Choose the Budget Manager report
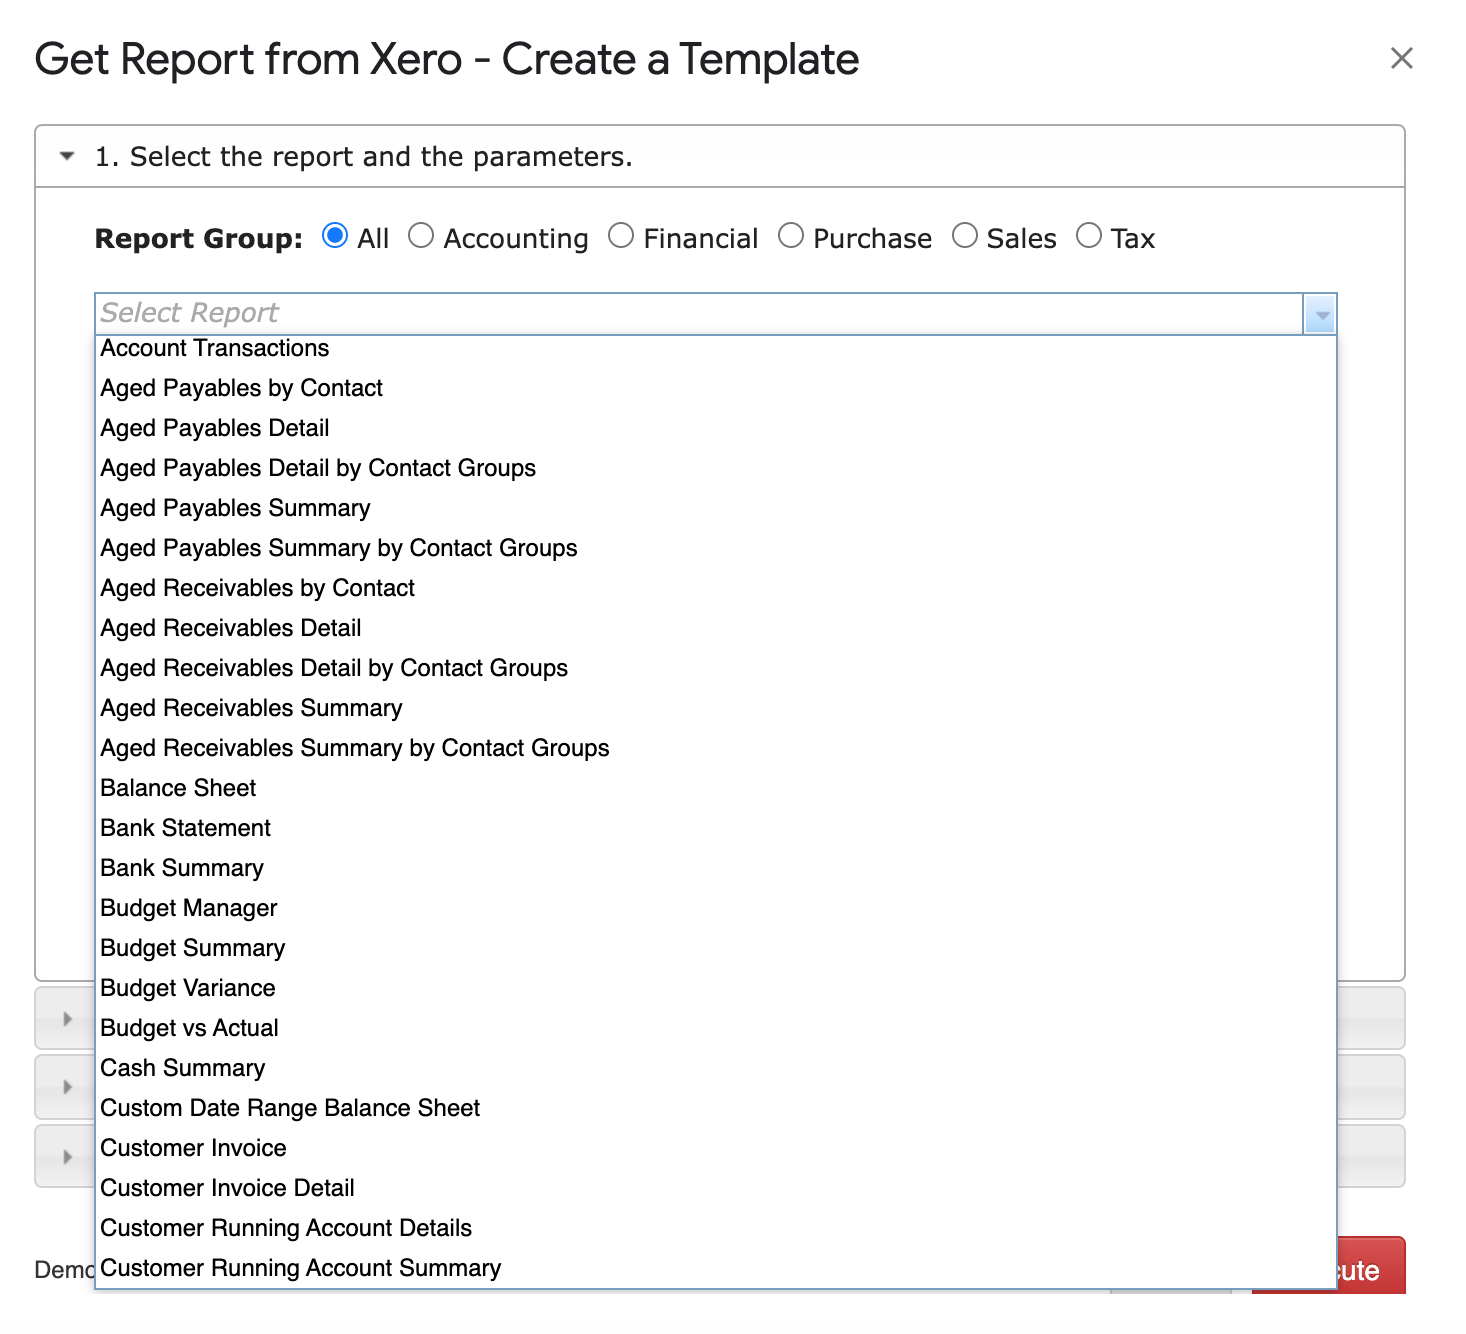 coord(716,908)
